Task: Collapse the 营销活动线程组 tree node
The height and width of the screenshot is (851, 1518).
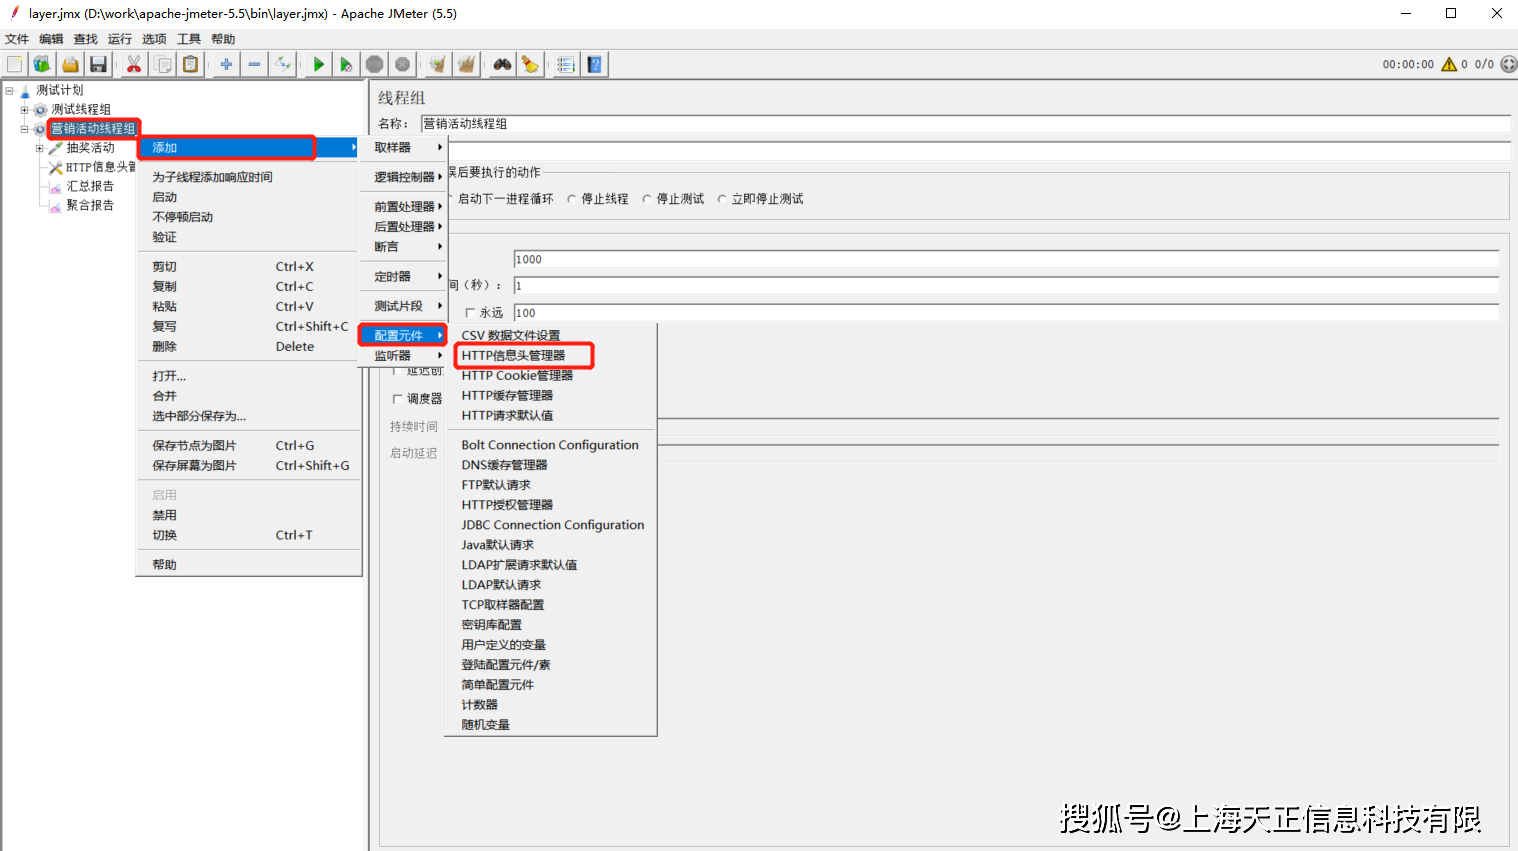Action: tap(24, 128)
